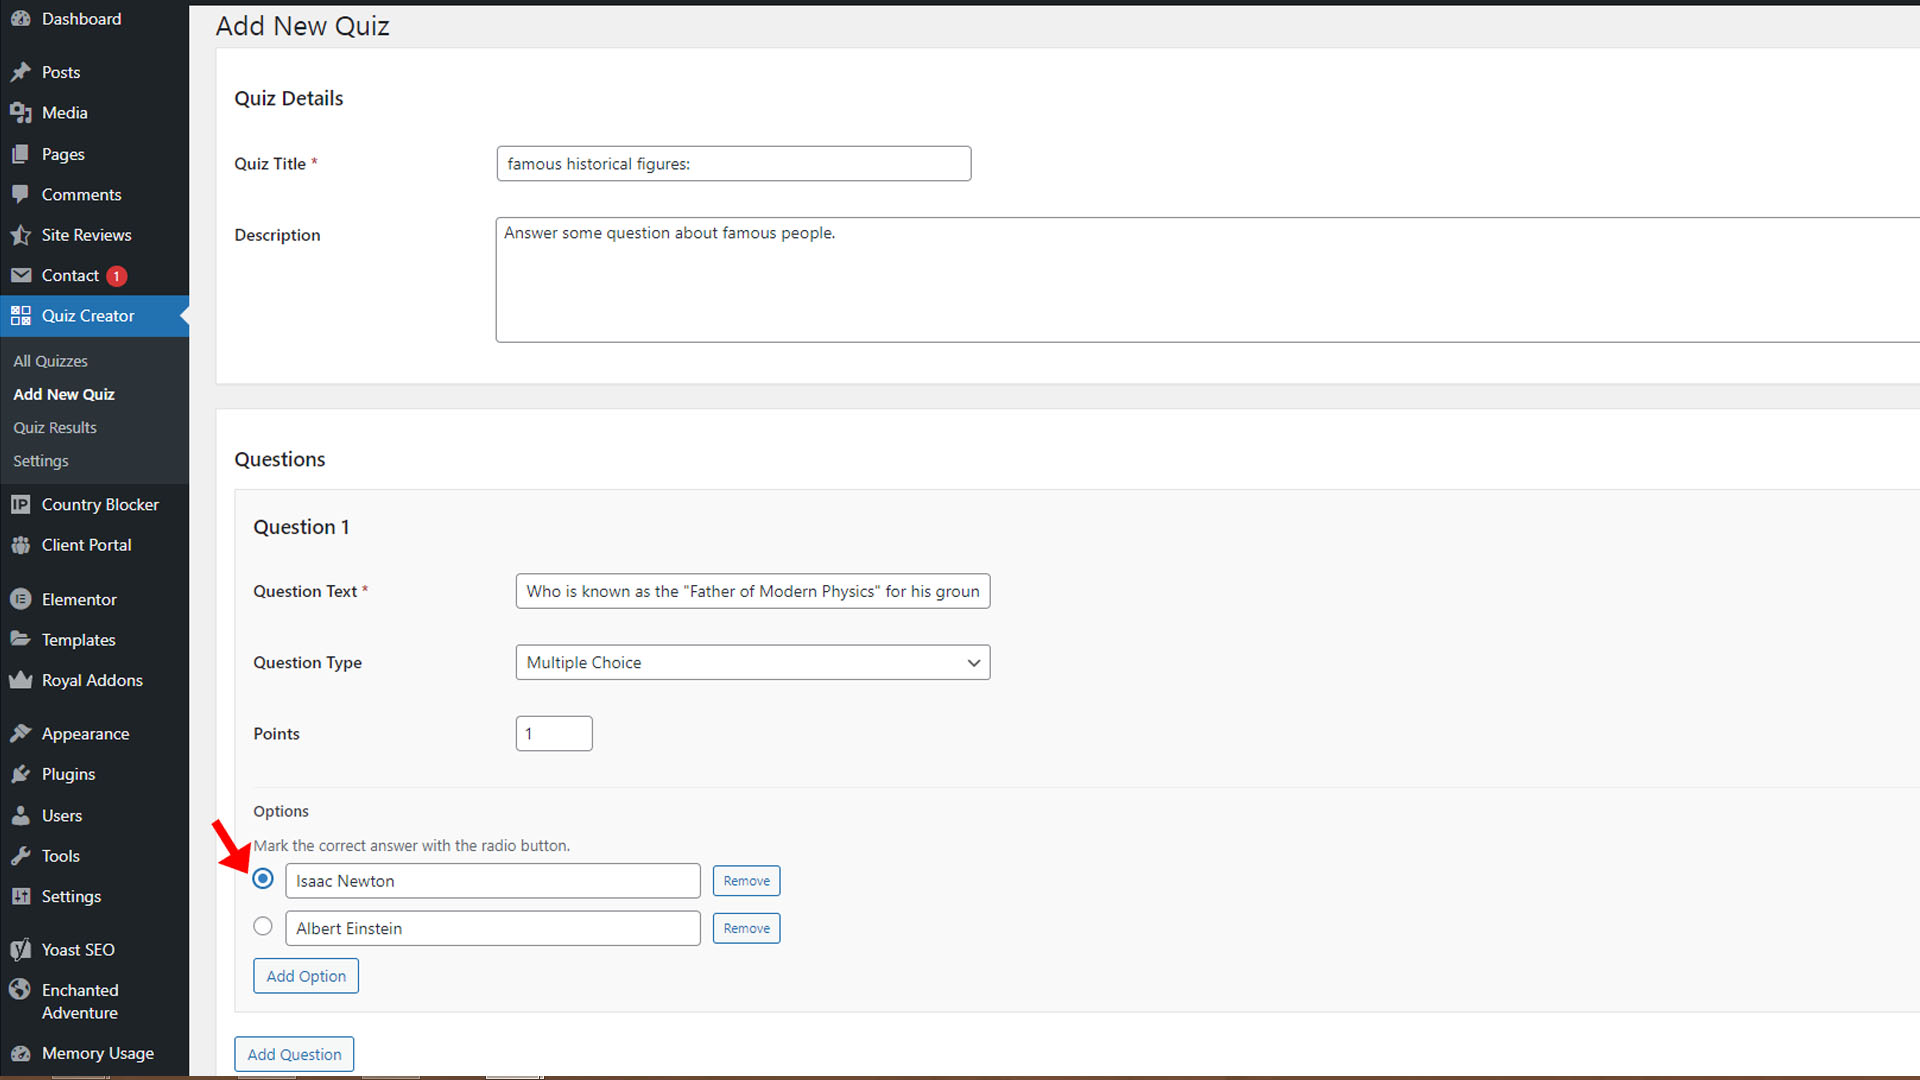Select Multiple Choice from Question Type
1920x1080 pixels.
(x=752, y=662)
